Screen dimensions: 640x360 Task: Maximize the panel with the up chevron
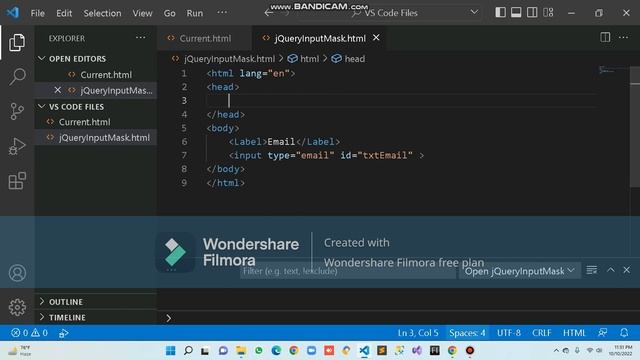611,270
